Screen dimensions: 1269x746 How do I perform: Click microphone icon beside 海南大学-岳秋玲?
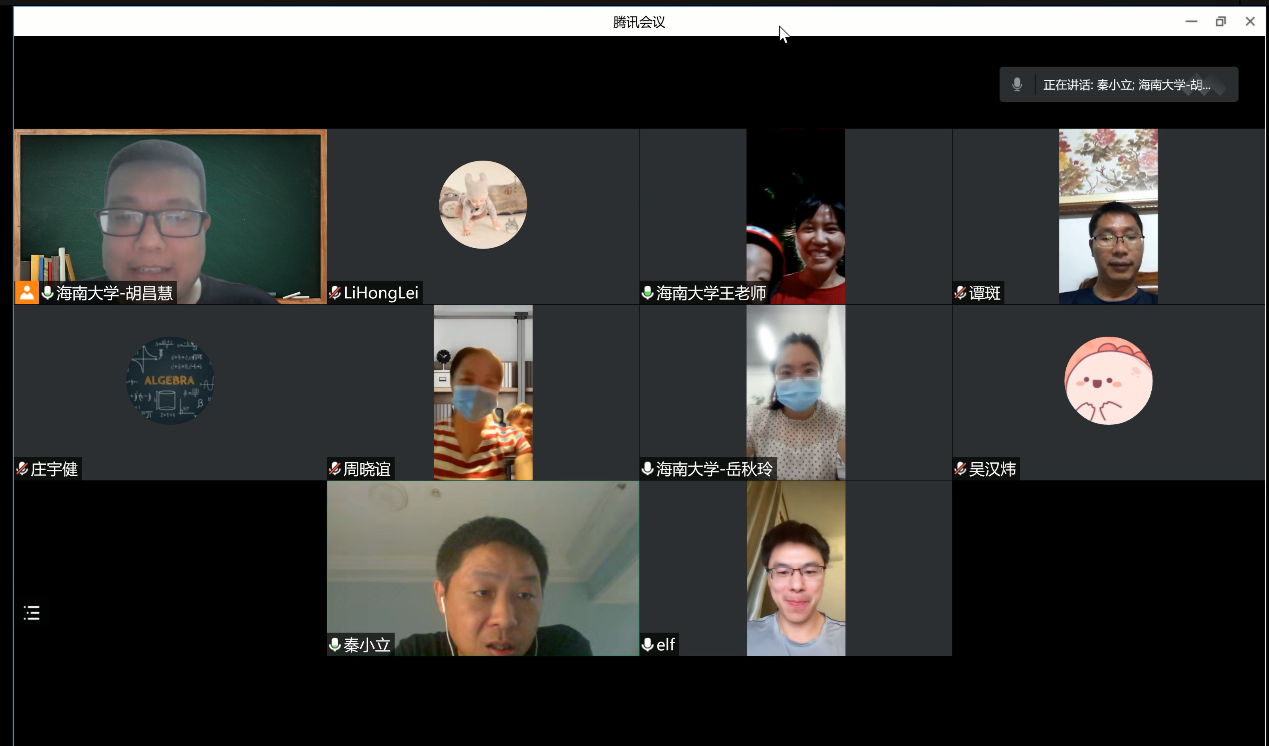tap(648, 469)
